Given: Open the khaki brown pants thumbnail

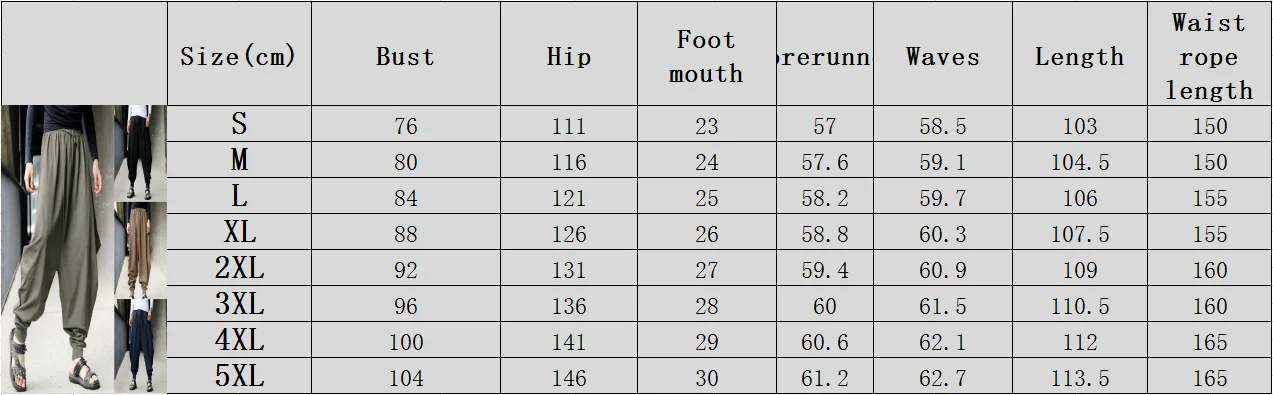Looking at the screenshot, I should (140, 248).
